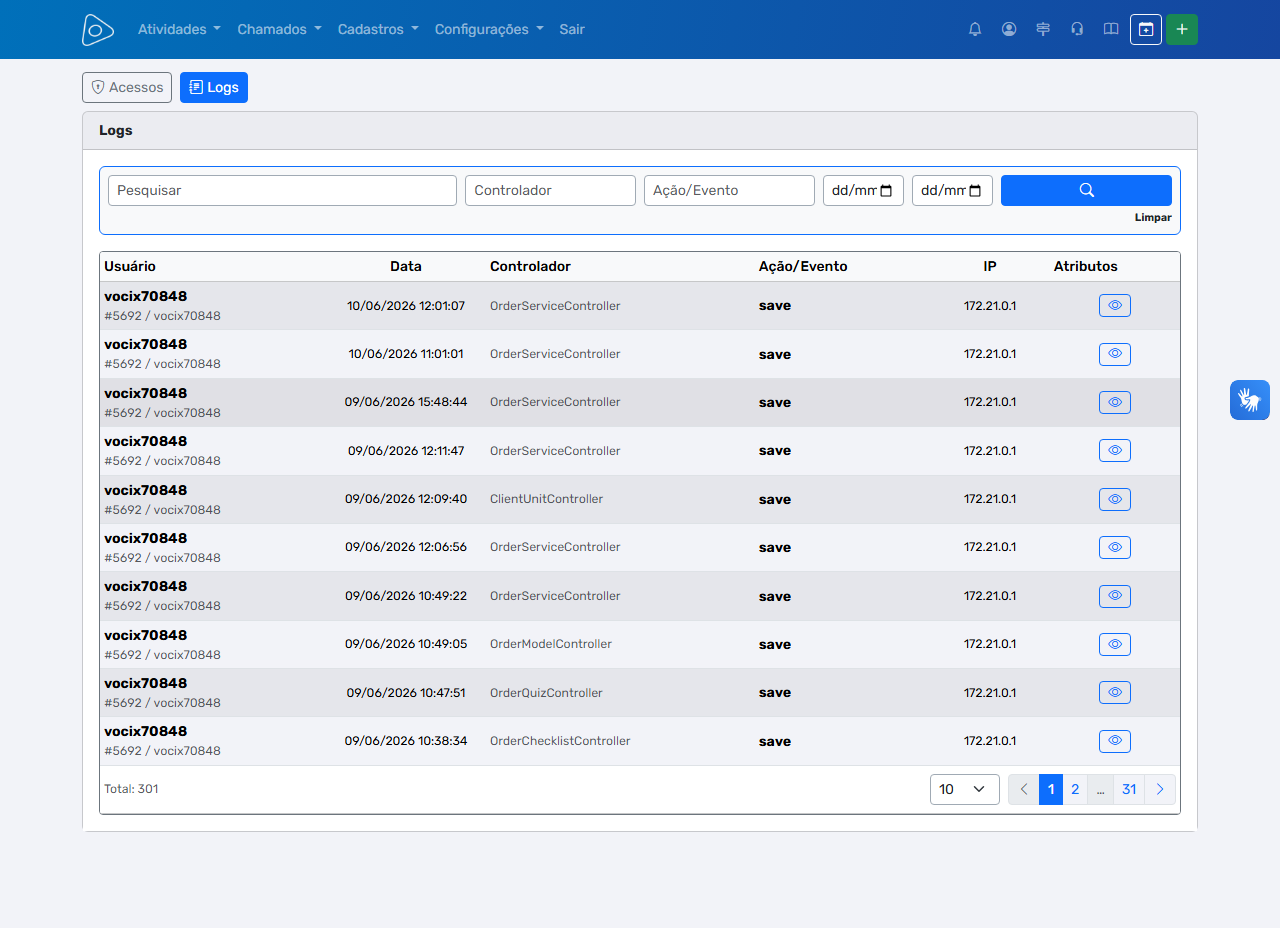This screenshot has width=1280, height=928.
Task: Expand the Cadastros menu
Action: pos(378,30)
